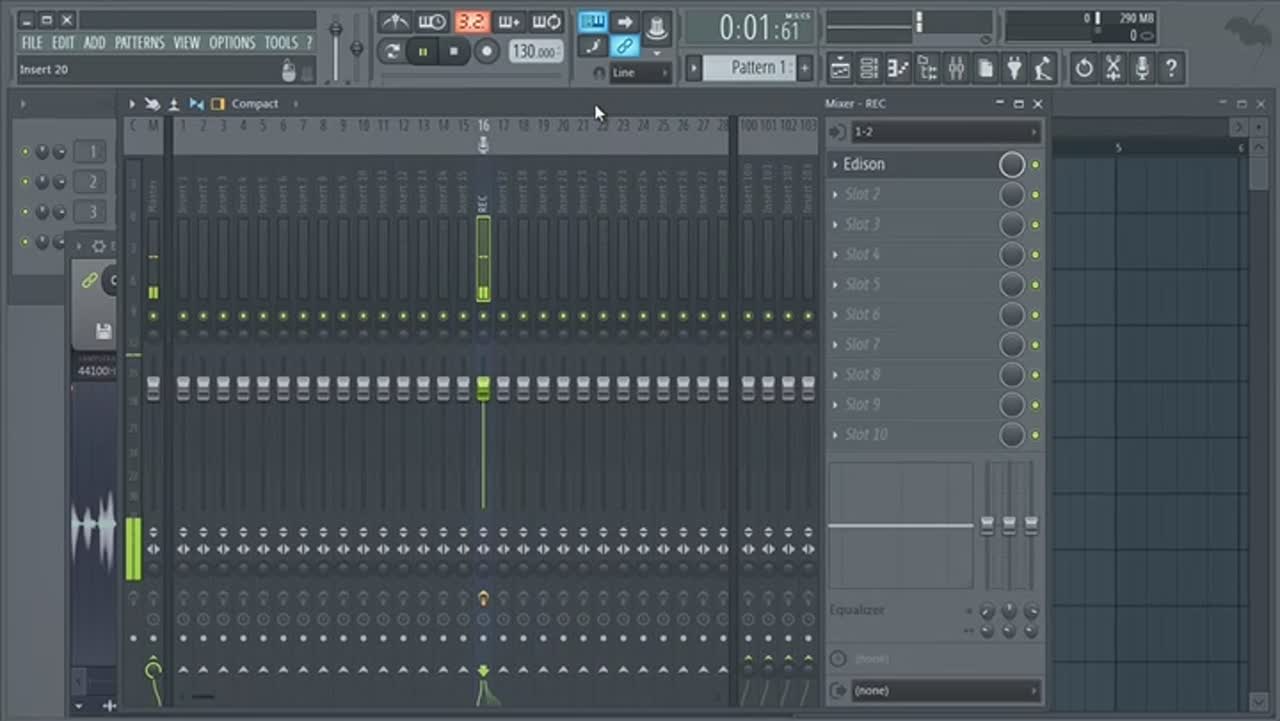Mute the Master track green LED
The image size is (1280, 721).
[x=153, y=316]
